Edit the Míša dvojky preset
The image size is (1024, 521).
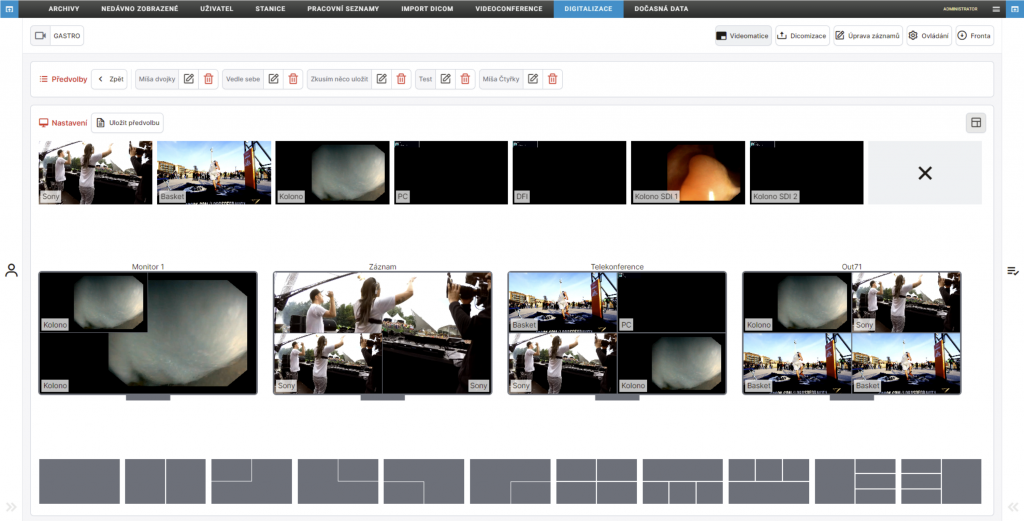click(x=189, y=79)
